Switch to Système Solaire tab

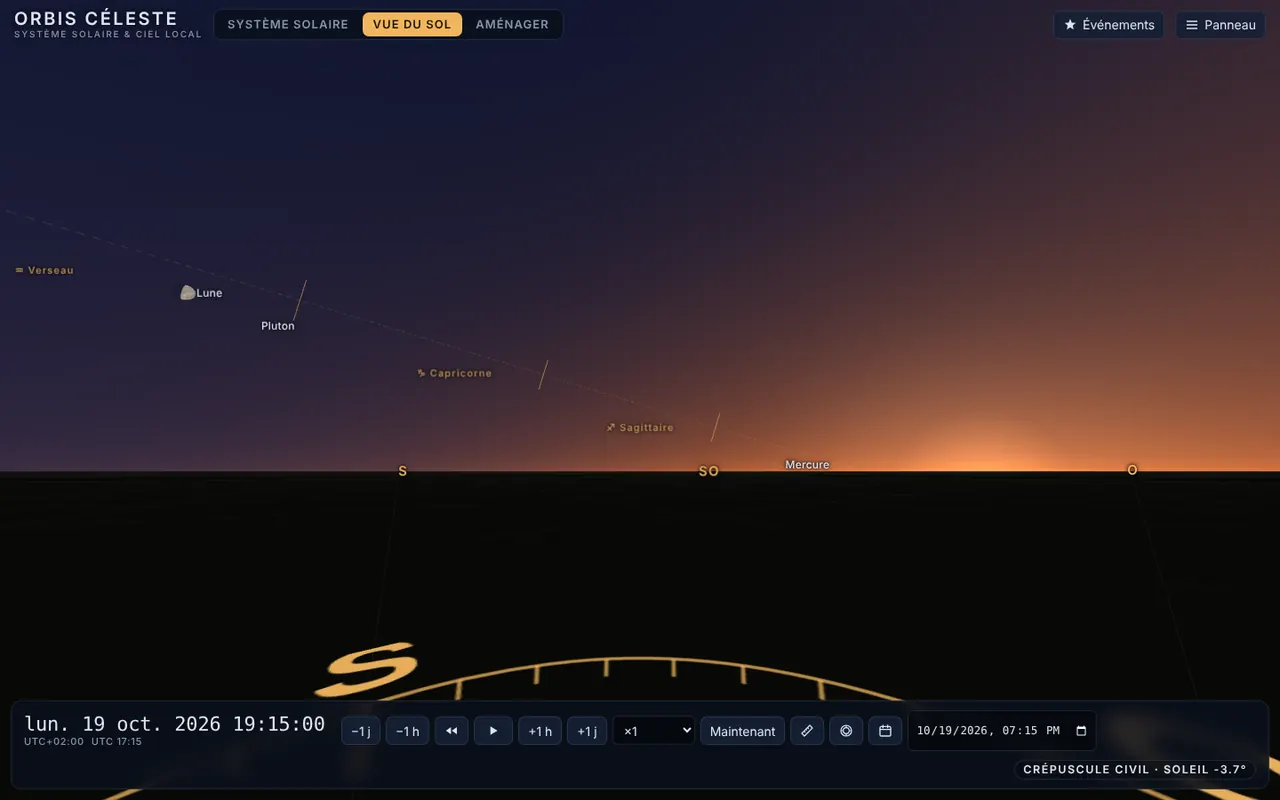coord(288,24)
